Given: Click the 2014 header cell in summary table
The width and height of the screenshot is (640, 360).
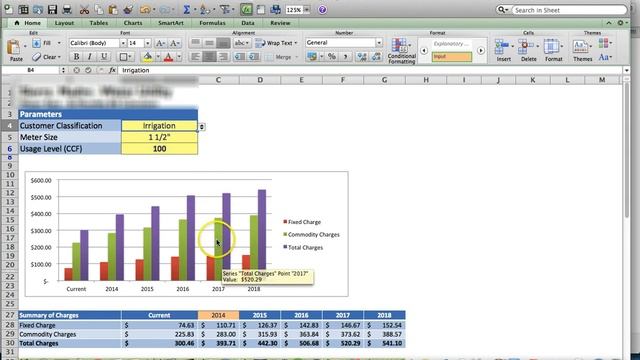Looking at the screenshot, I should (218, 315).
